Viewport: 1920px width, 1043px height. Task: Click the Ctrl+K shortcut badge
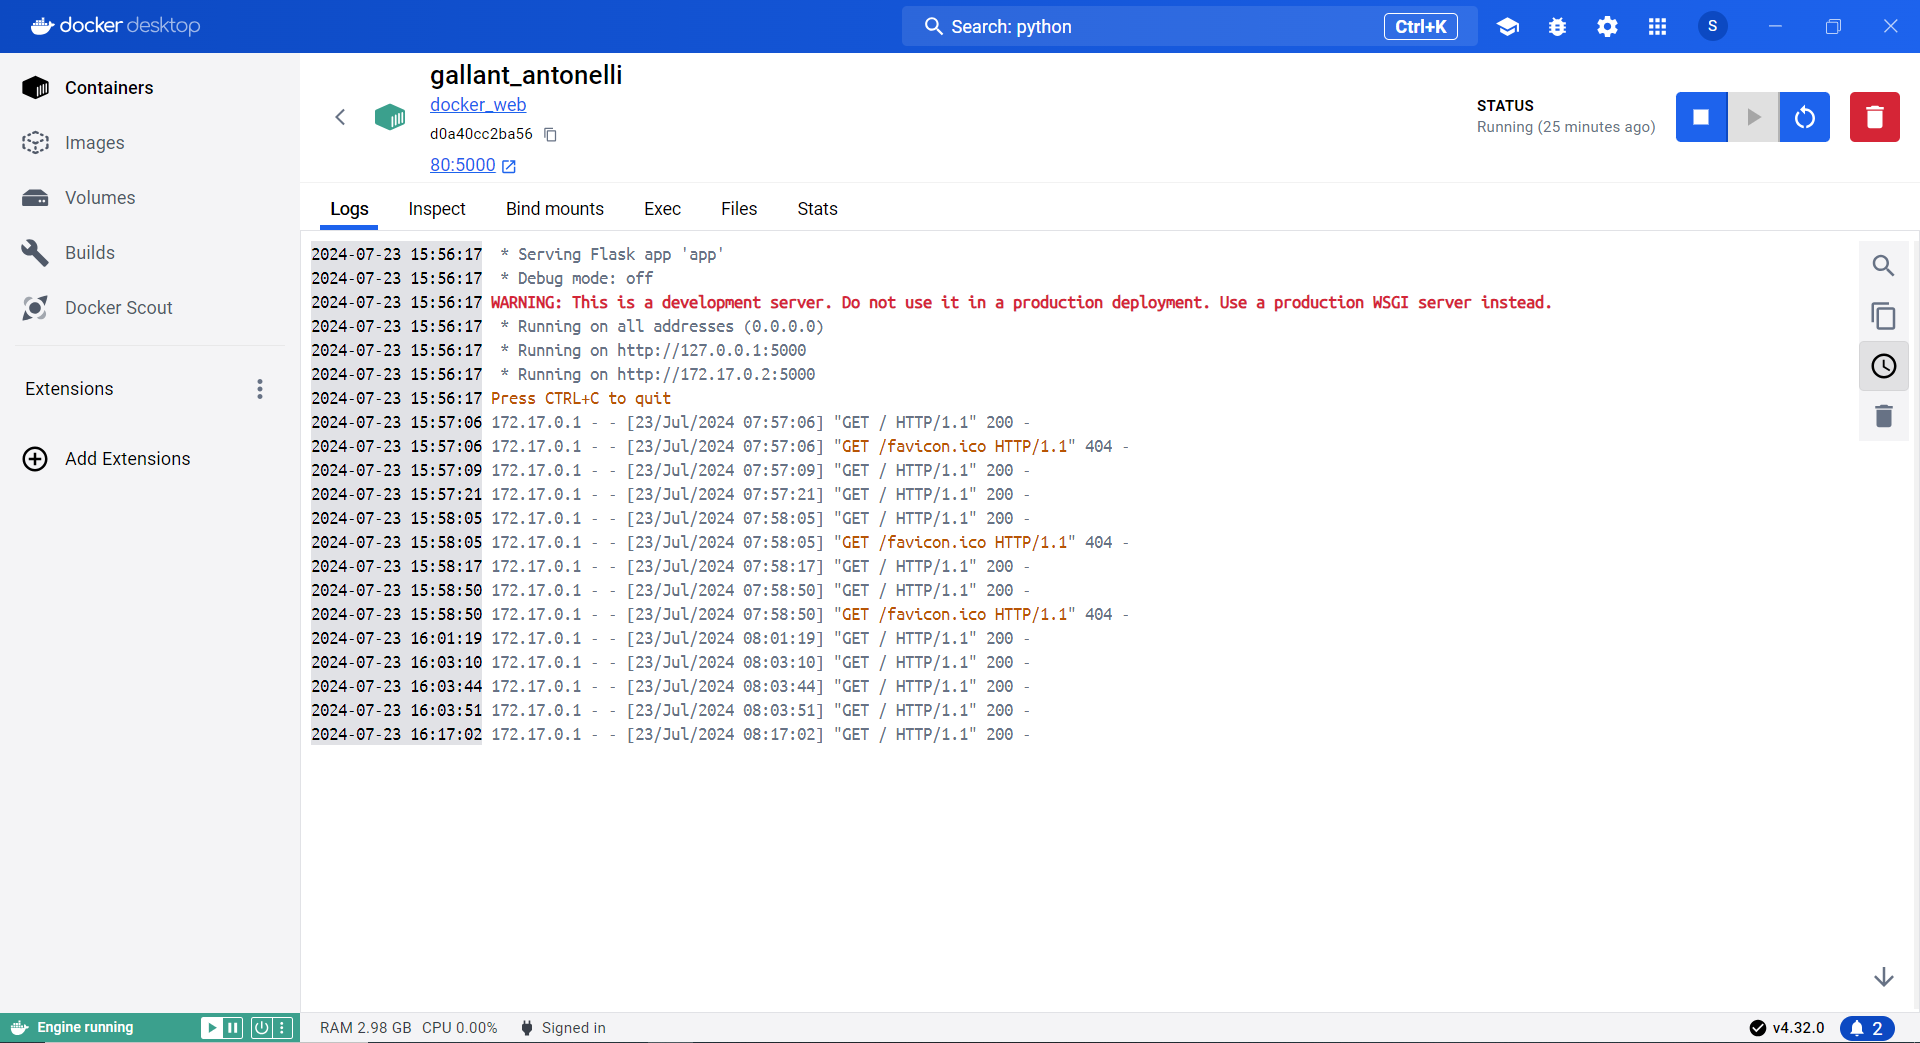tap(1421, 26)
